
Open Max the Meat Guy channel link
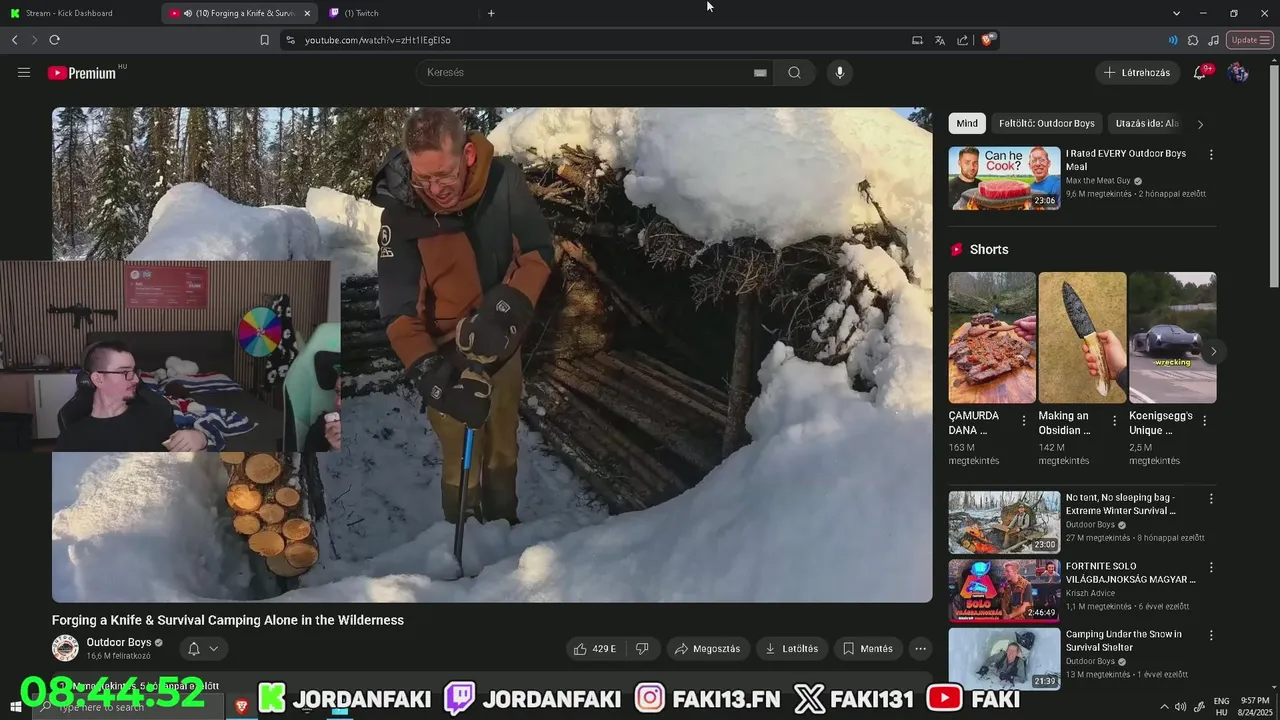(x=1098, y=181)
